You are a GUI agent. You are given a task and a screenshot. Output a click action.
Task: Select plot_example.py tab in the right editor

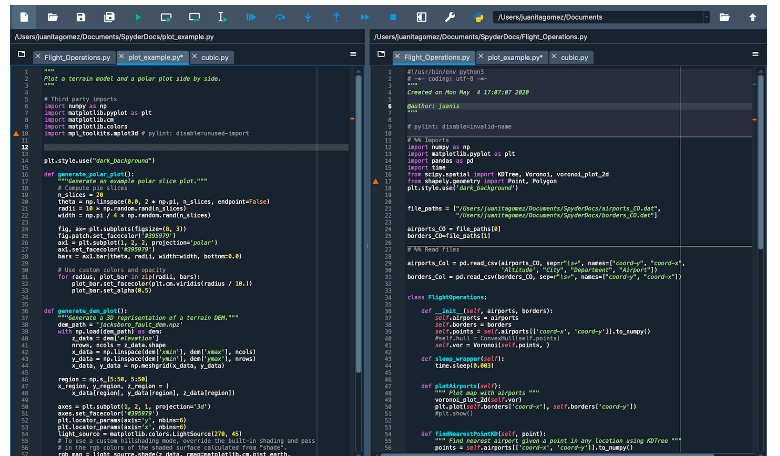pos(516,58)
